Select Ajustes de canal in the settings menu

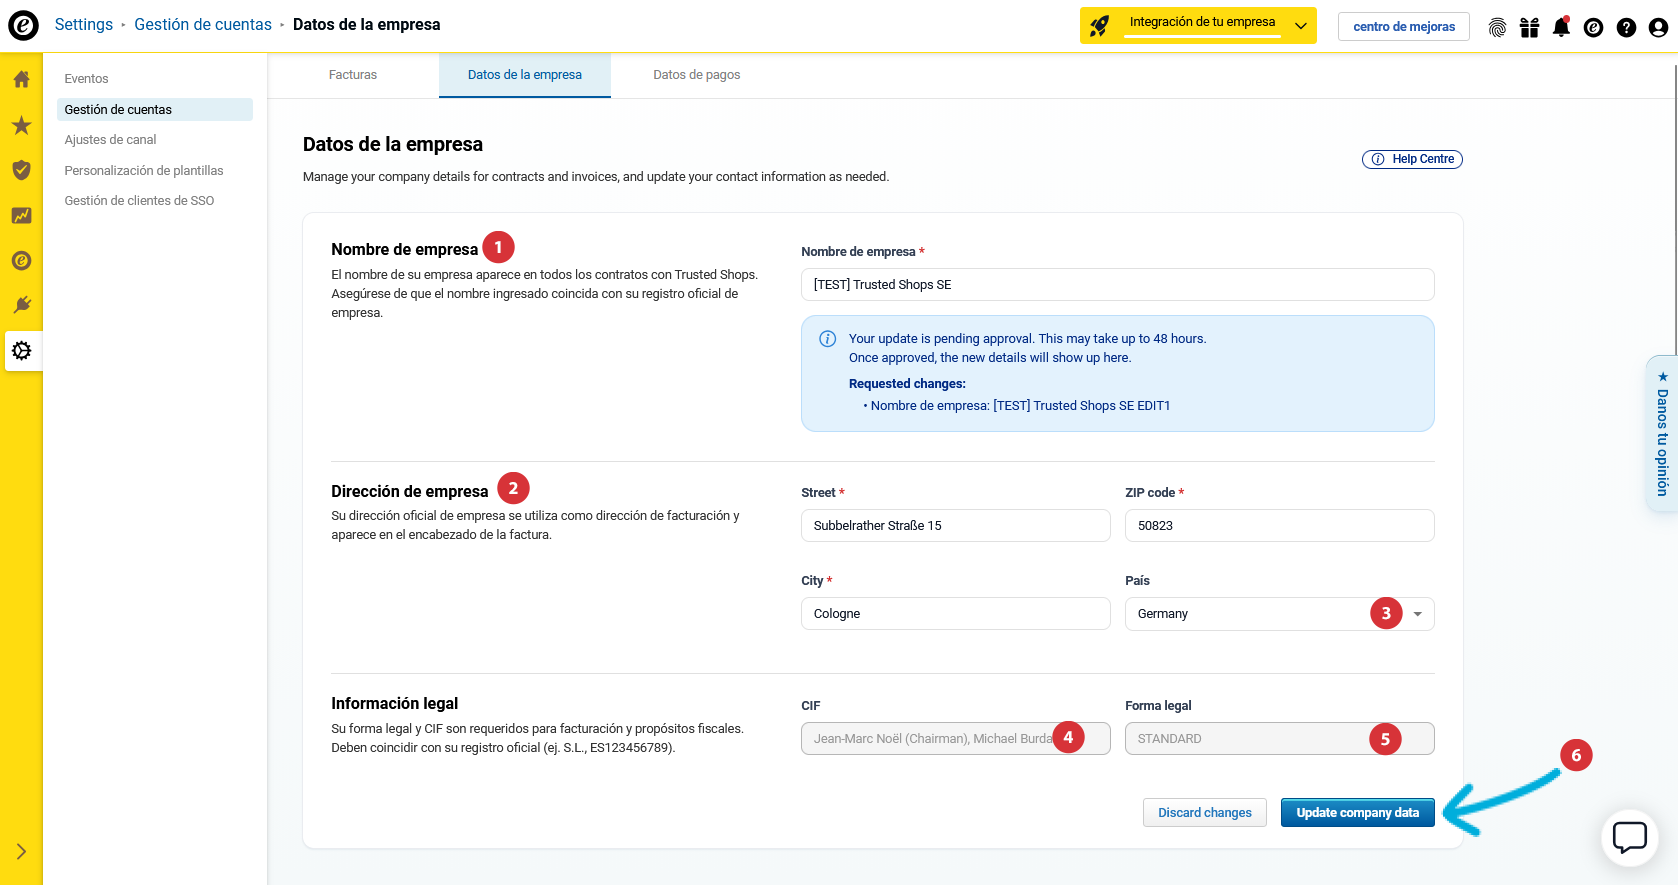click(111, 140)
